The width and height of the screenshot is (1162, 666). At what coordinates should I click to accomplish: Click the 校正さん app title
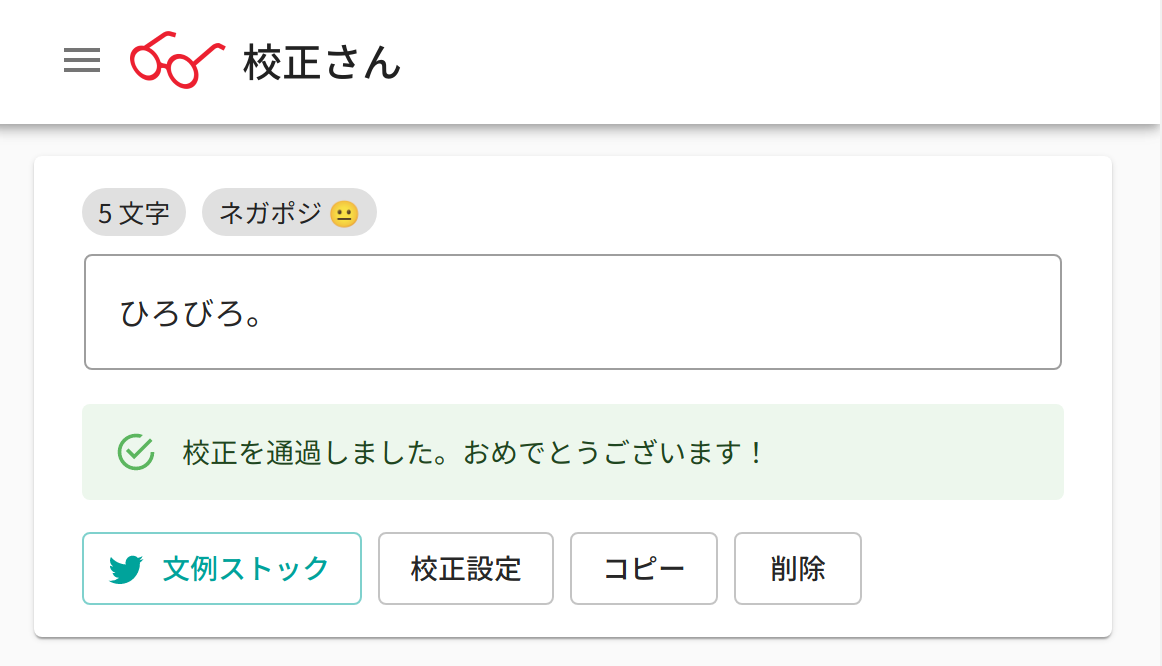321,63
